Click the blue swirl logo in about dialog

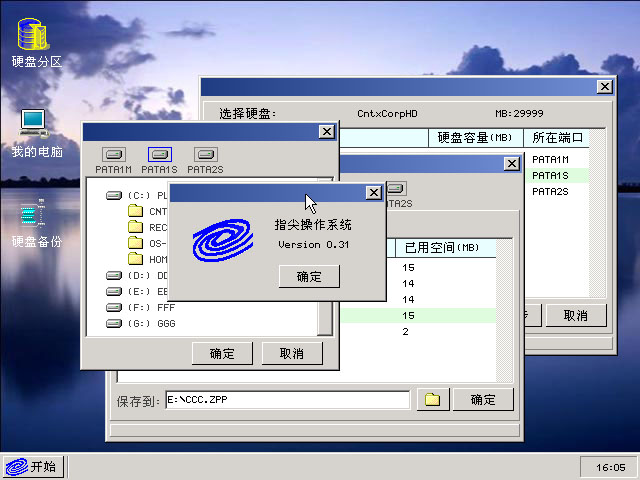point(222,239)
